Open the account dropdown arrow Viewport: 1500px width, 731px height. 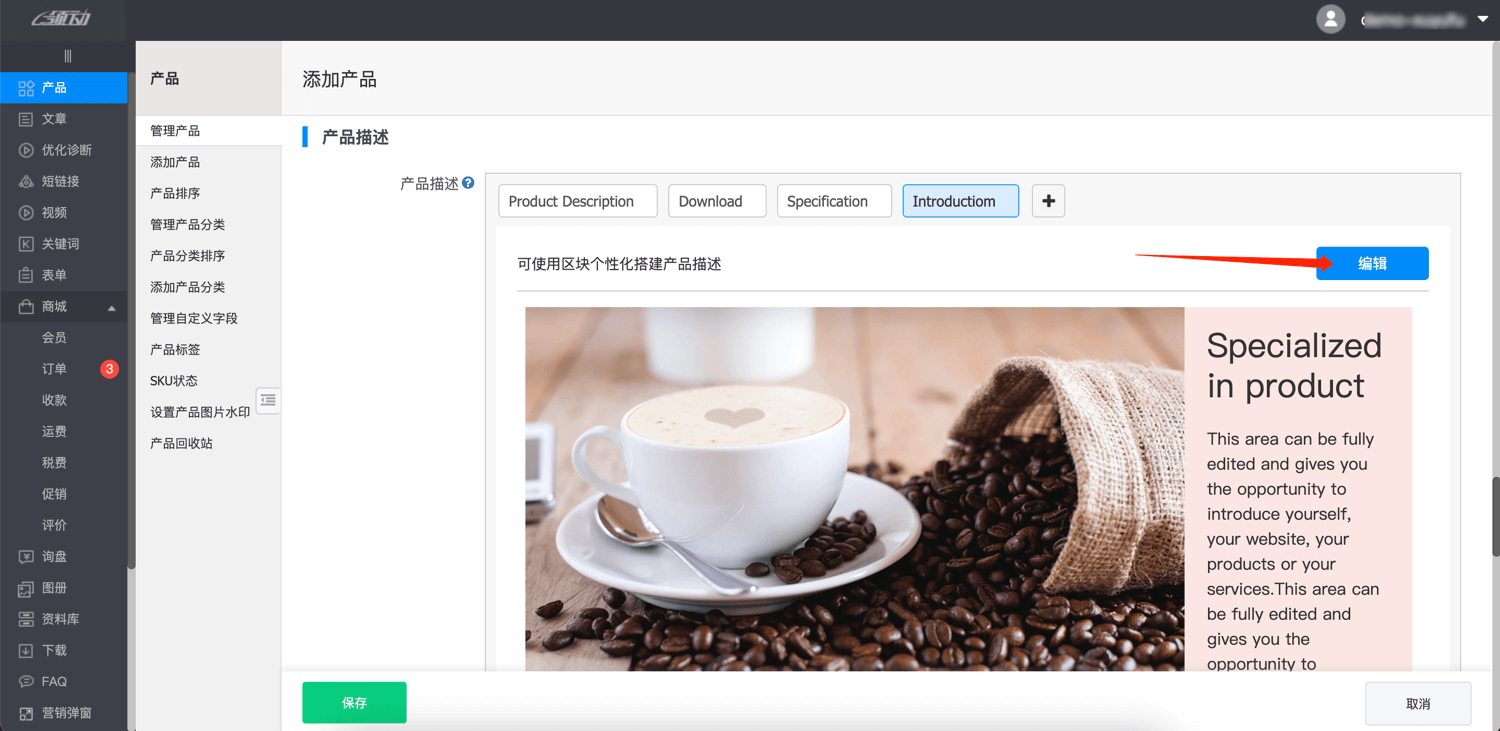(x=1483, y=19)
